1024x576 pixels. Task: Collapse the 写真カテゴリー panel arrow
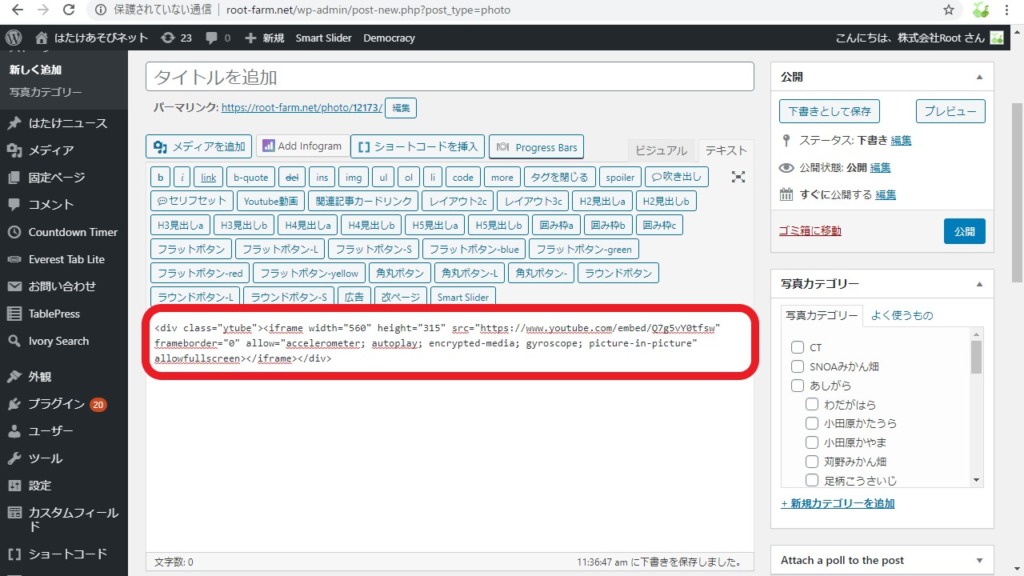(977, 284)
